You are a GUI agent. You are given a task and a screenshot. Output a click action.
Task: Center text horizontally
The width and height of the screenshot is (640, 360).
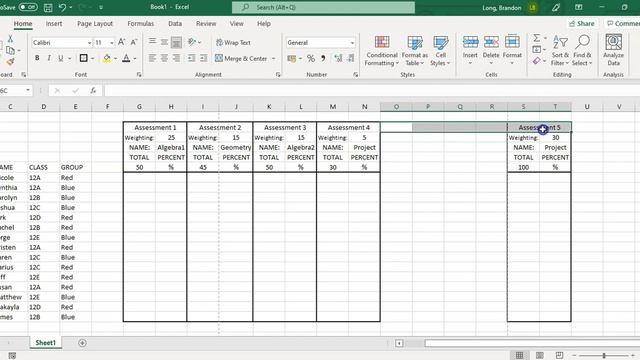pos(164,58)
